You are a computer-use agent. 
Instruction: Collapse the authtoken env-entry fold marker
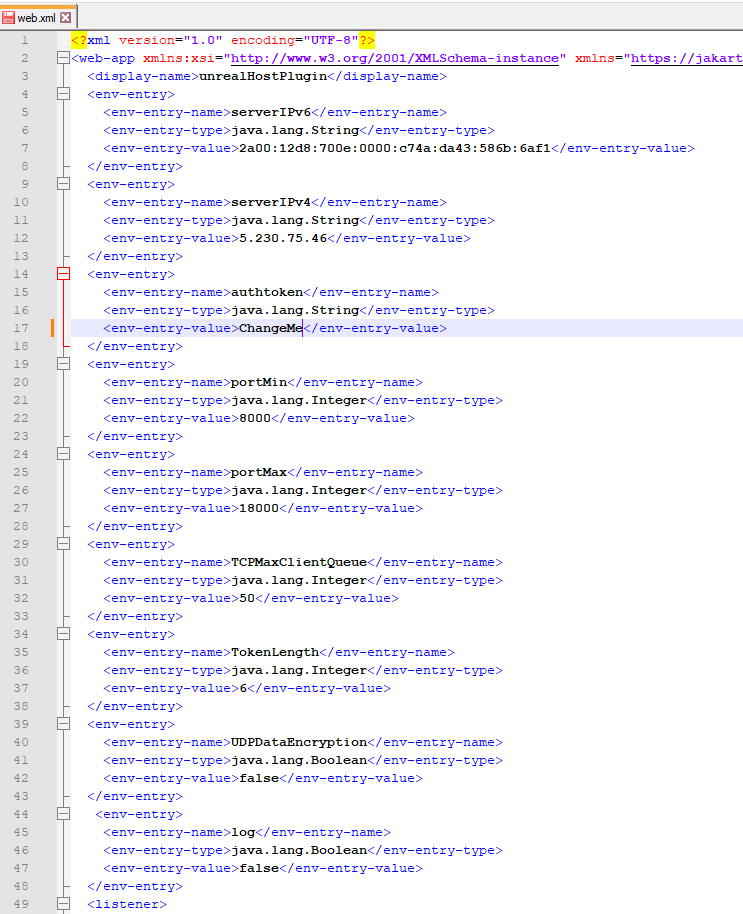point(64,274)
